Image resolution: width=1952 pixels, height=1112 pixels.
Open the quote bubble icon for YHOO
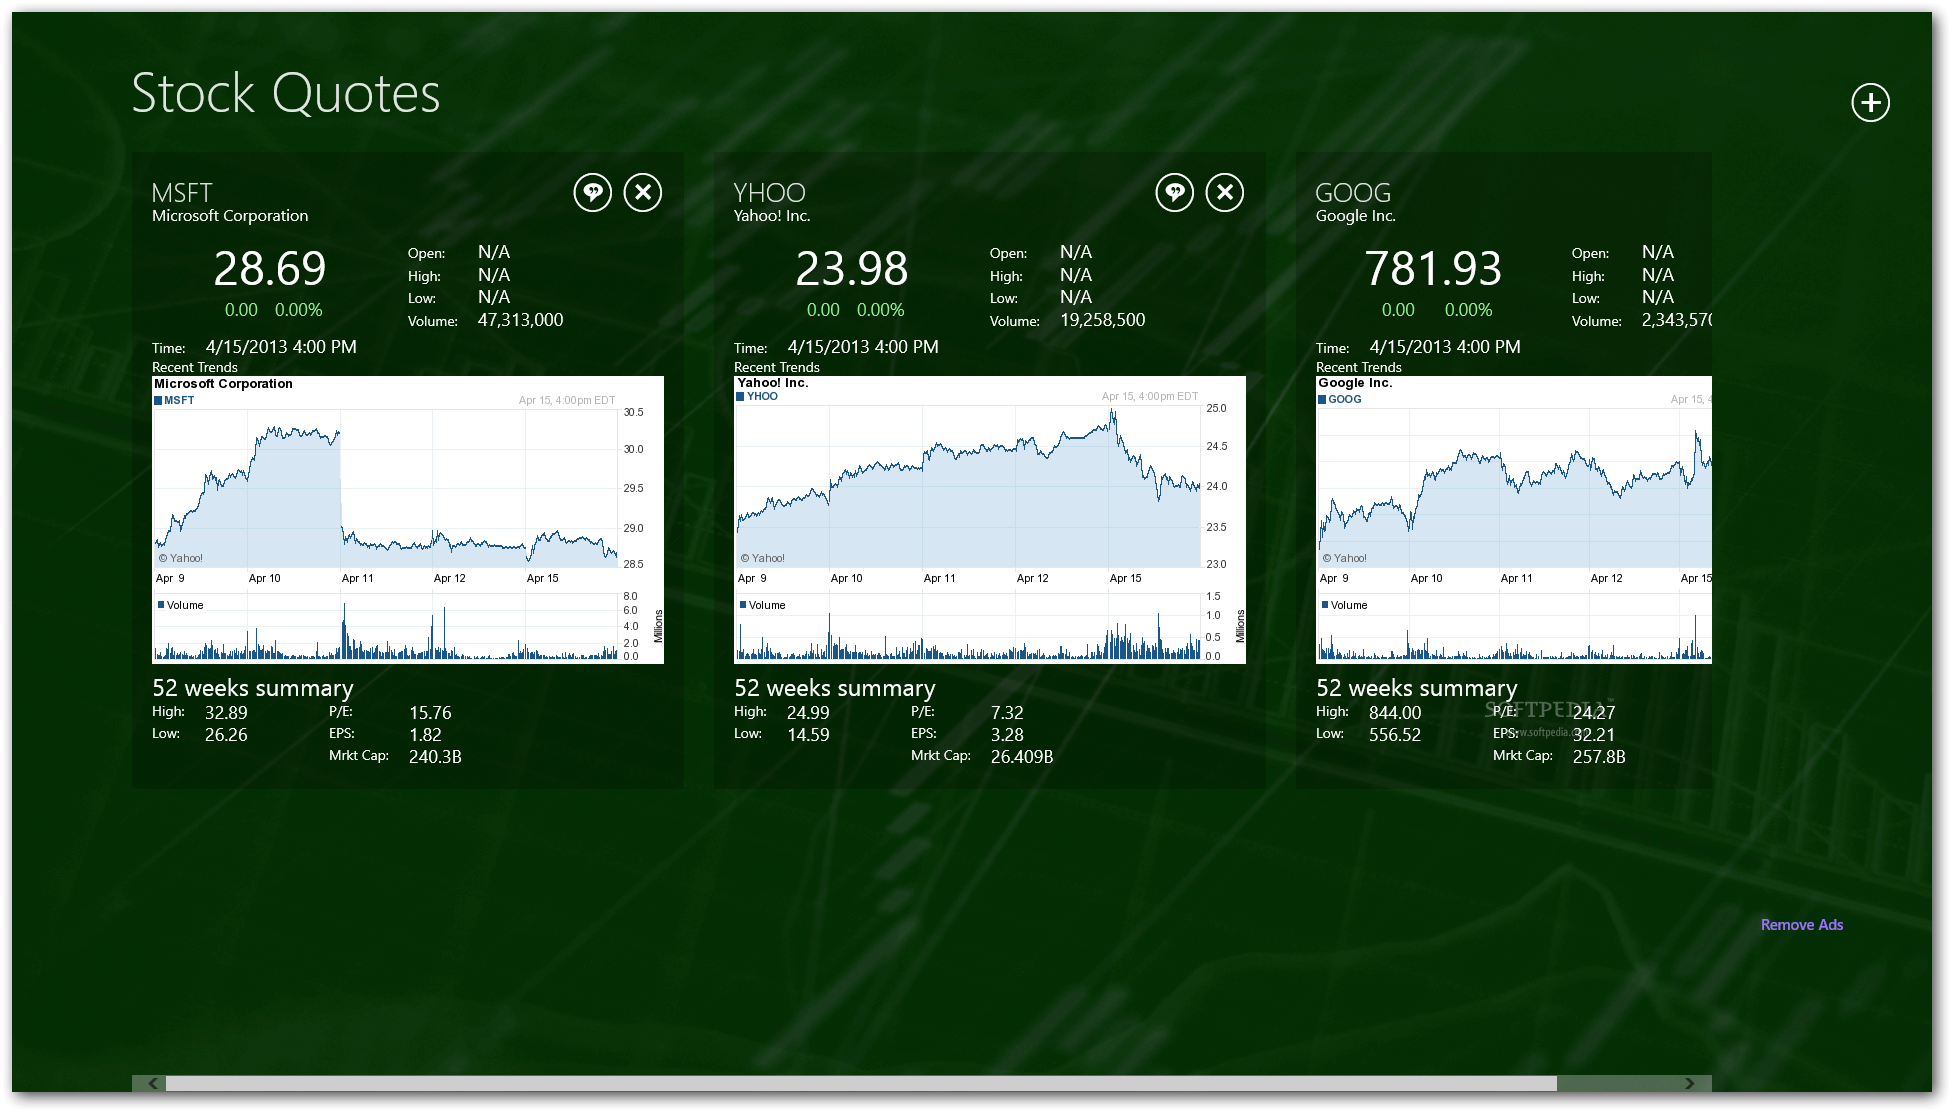pyautogui.click(x=1174, y=192)
